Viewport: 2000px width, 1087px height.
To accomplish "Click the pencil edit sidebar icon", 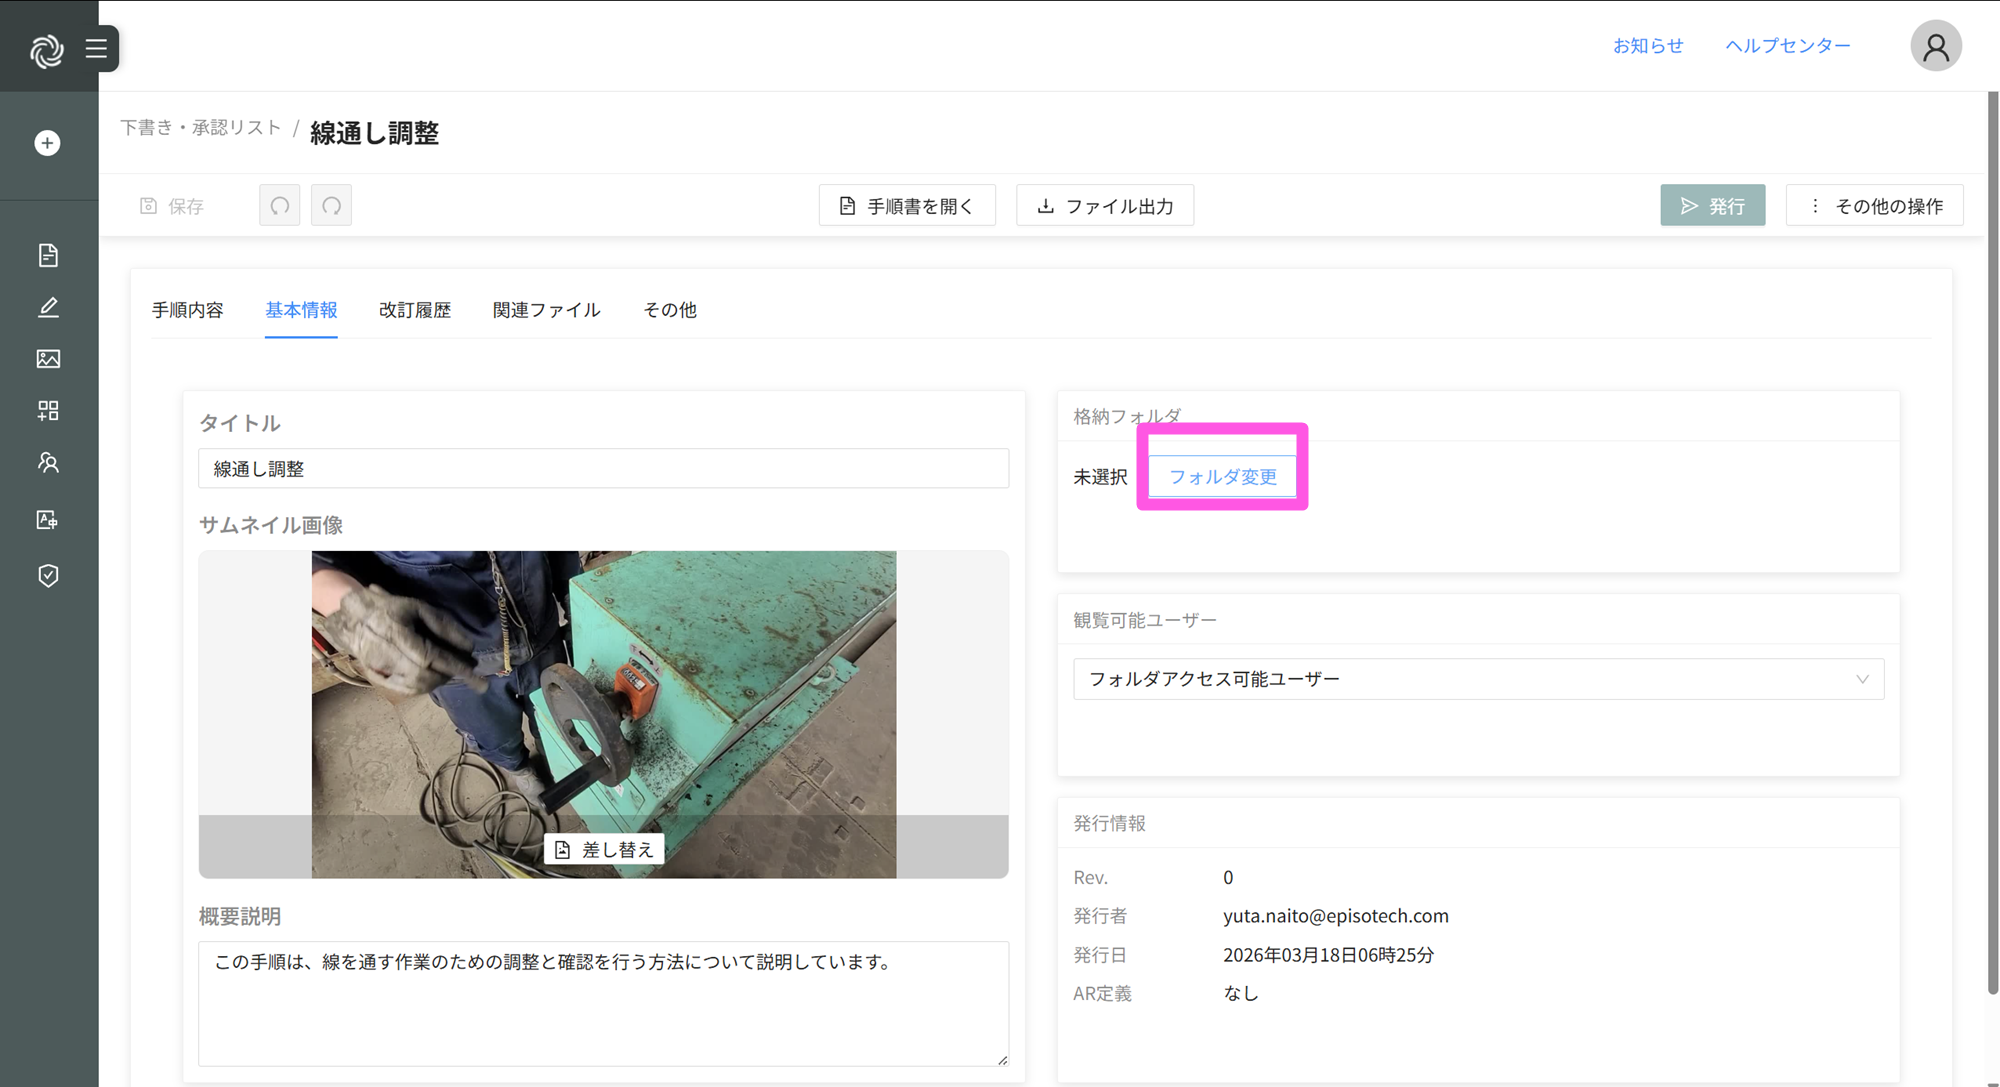I will [48, 307].
